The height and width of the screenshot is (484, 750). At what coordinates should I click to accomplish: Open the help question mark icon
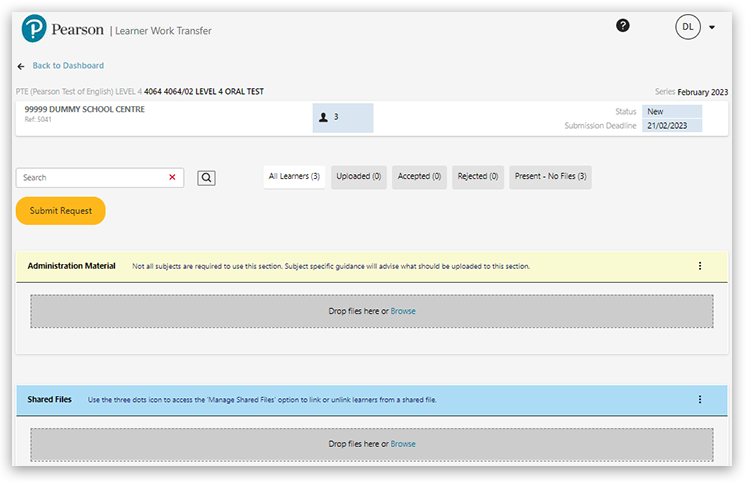pos(623,26)
